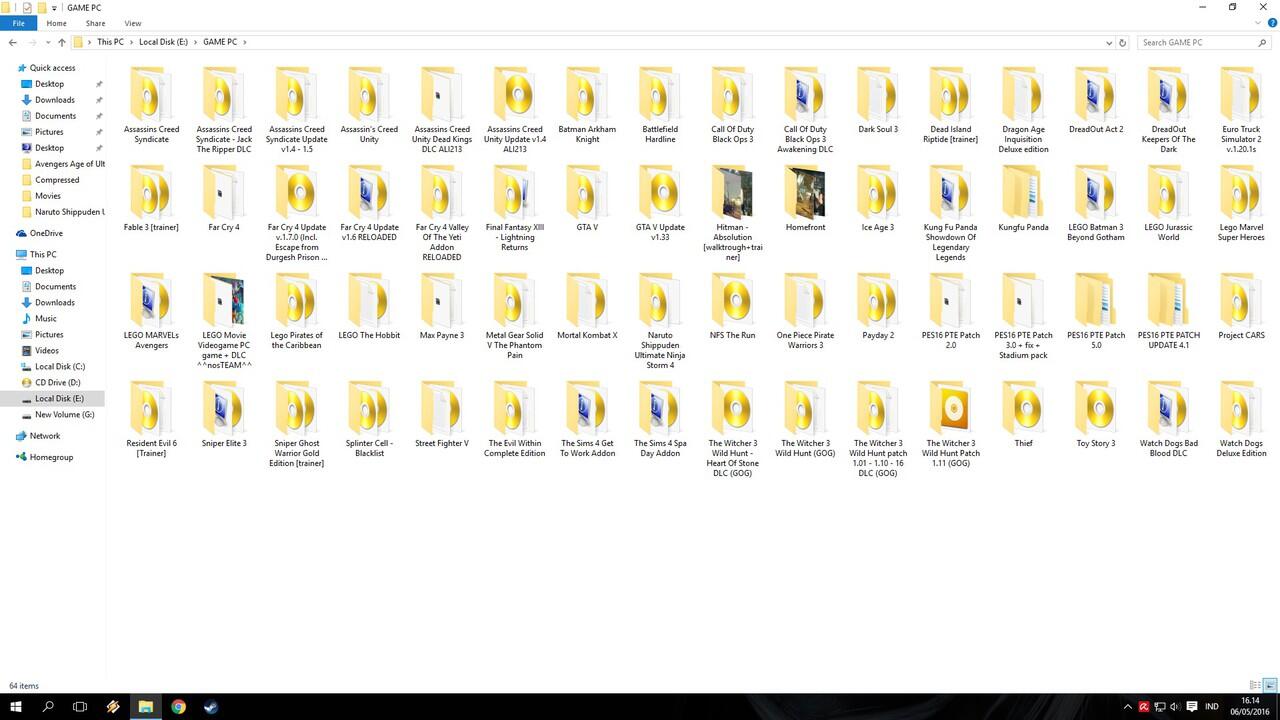Screen dimensions: 1280x720
Task: Click the Search GAME PC field
Action: click(1203, 42)
